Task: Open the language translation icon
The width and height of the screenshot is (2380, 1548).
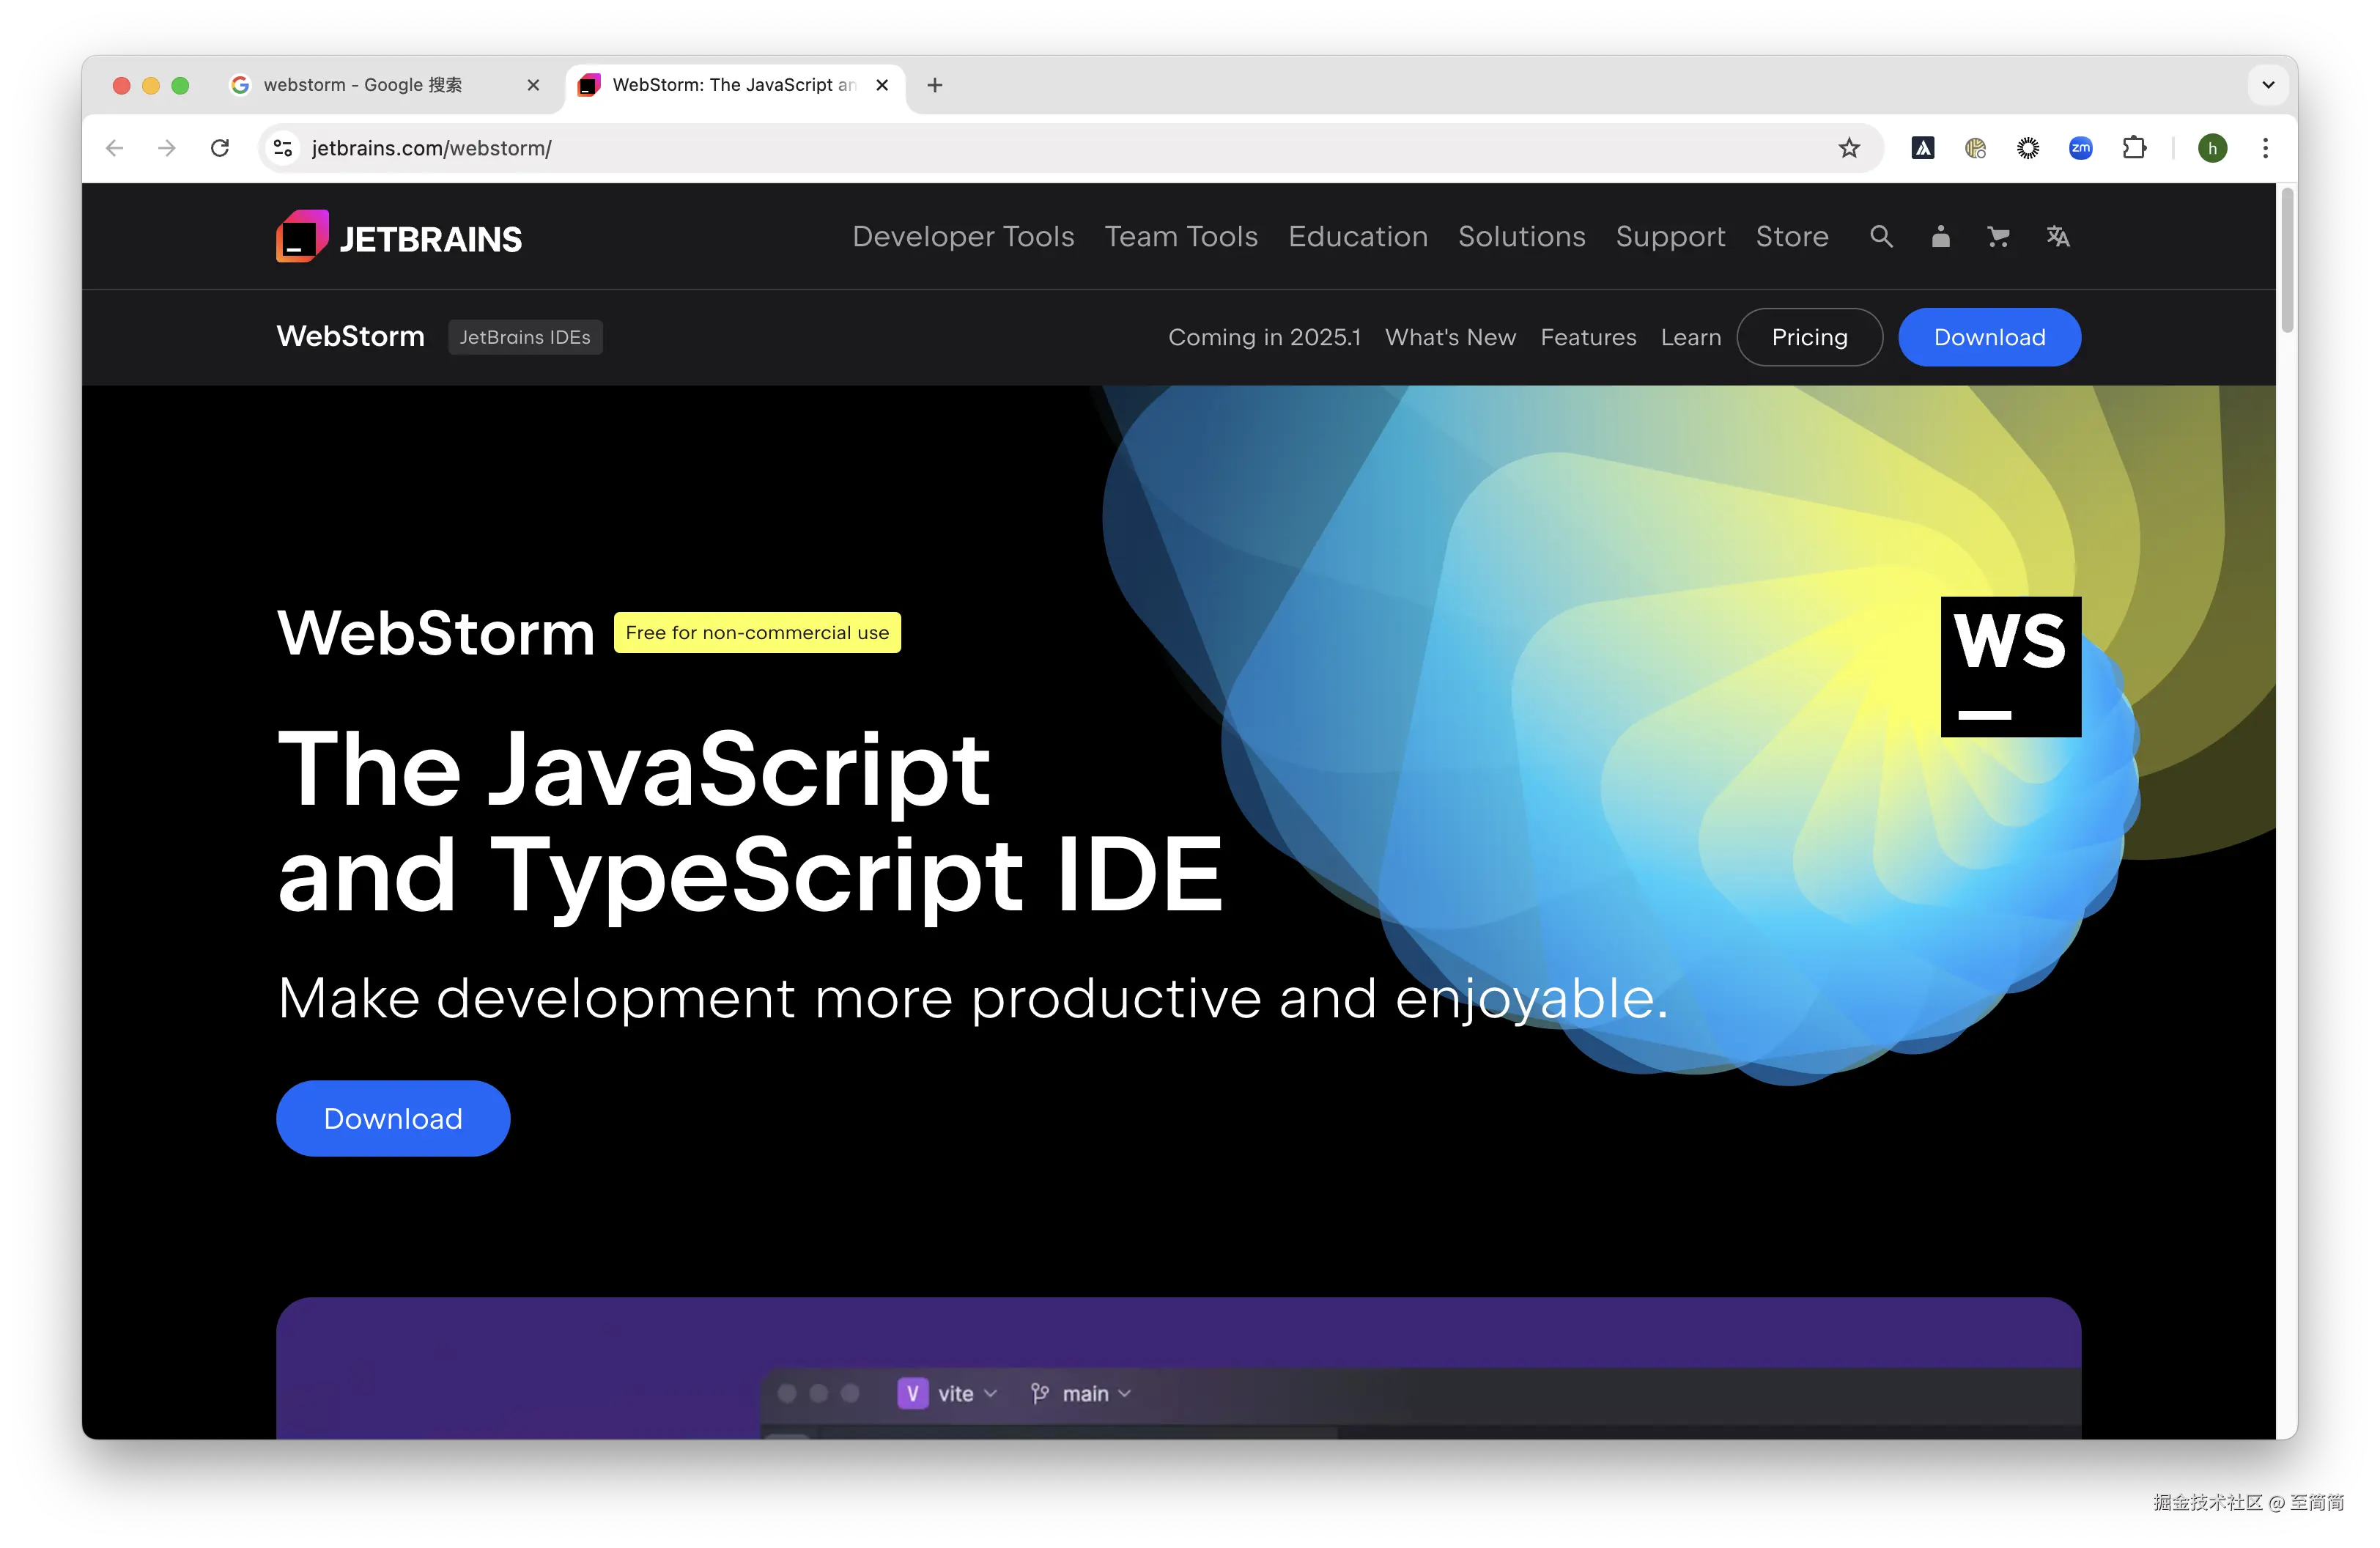Action: pos(2057,237)
